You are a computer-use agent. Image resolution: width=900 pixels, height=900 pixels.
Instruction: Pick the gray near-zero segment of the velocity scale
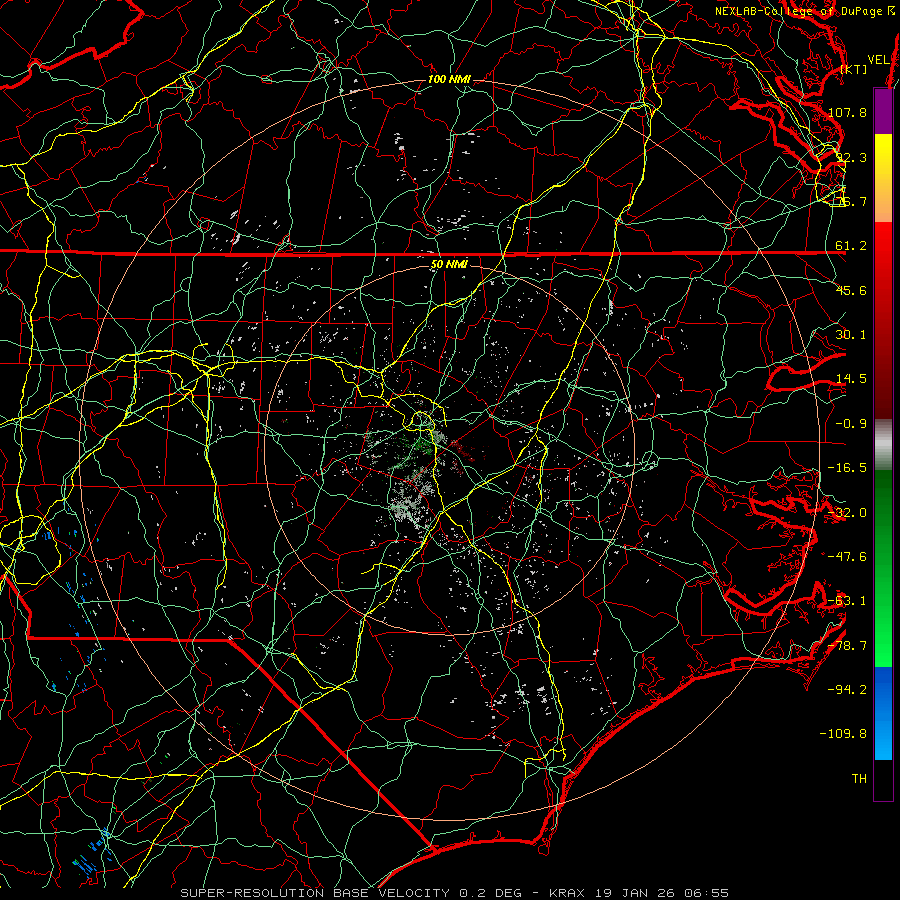[883, 445]
